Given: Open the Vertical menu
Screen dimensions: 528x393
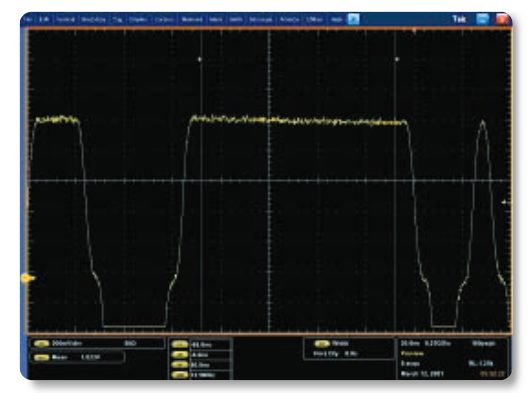Looking at the screenshot, I should (65, 20).
